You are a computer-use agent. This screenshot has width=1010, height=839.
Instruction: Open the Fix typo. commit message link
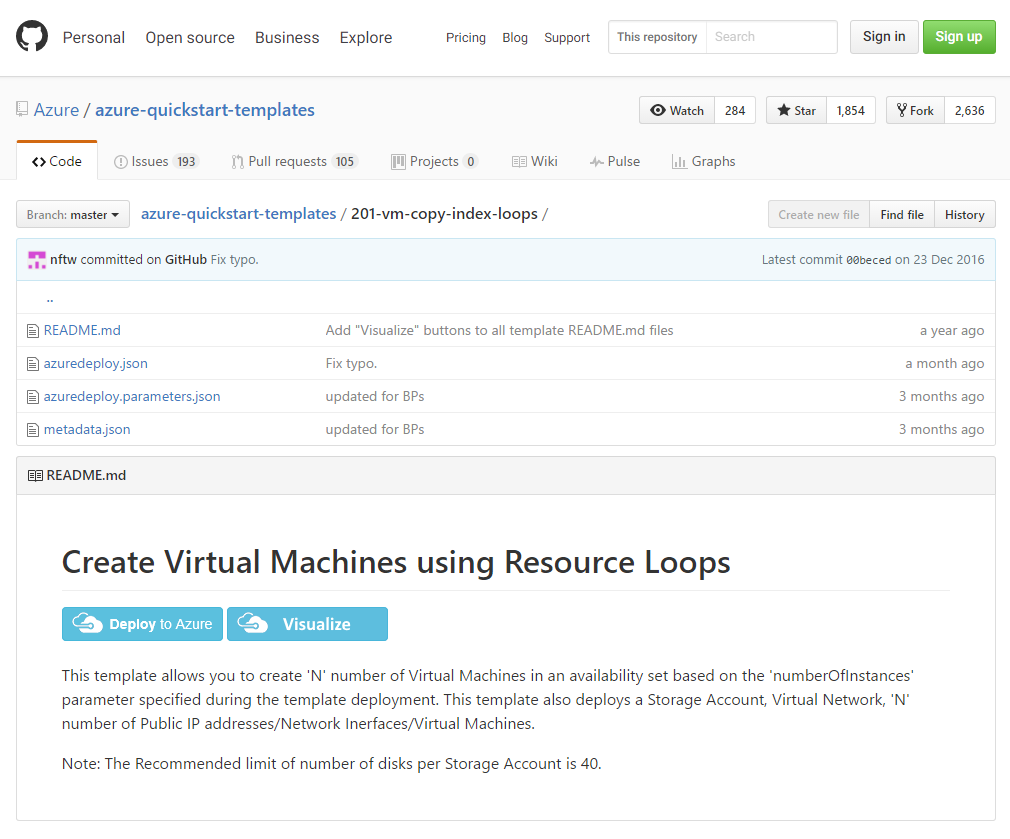coord(234,259)
